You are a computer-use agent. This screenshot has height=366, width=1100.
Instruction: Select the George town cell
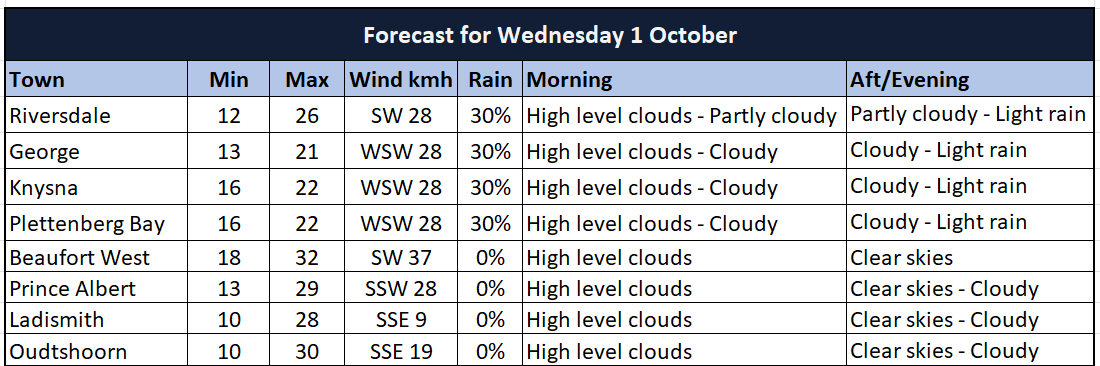97,151
